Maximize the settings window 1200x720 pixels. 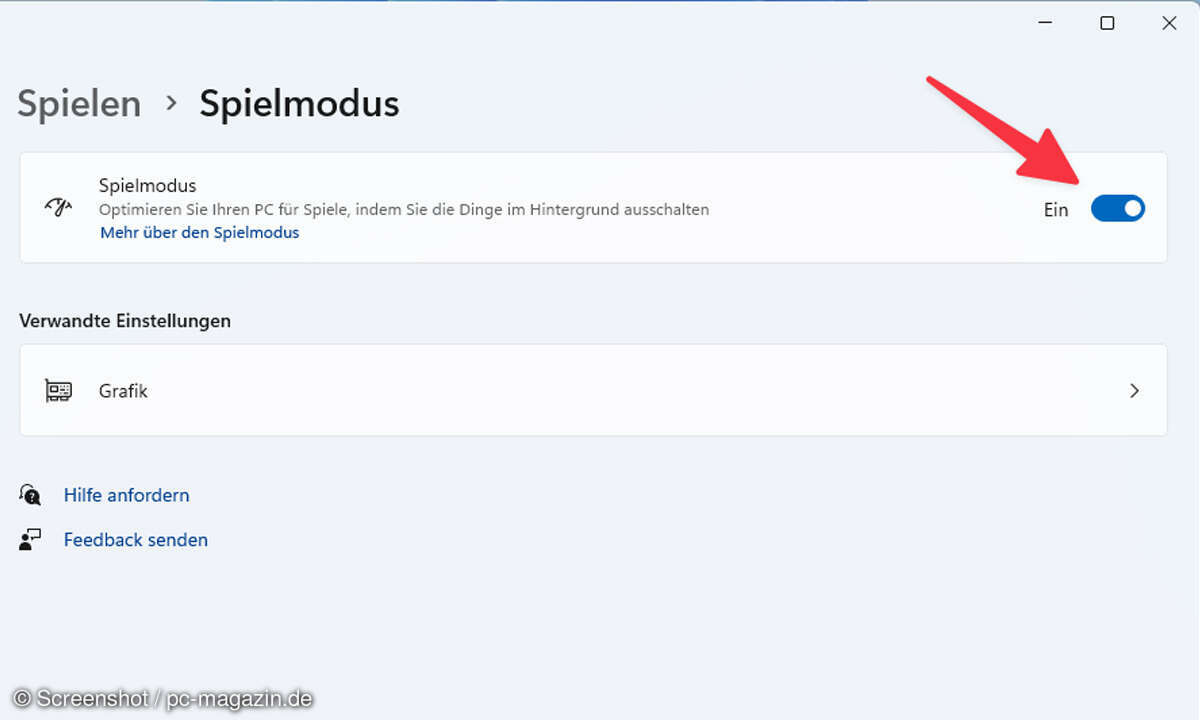[1107, 23]
